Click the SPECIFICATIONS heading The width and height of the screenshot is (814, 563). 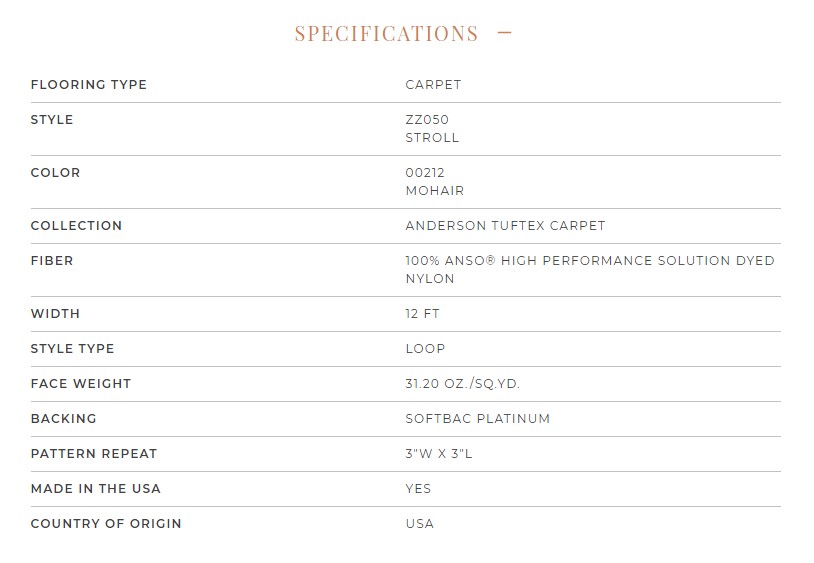coord(386,34)
